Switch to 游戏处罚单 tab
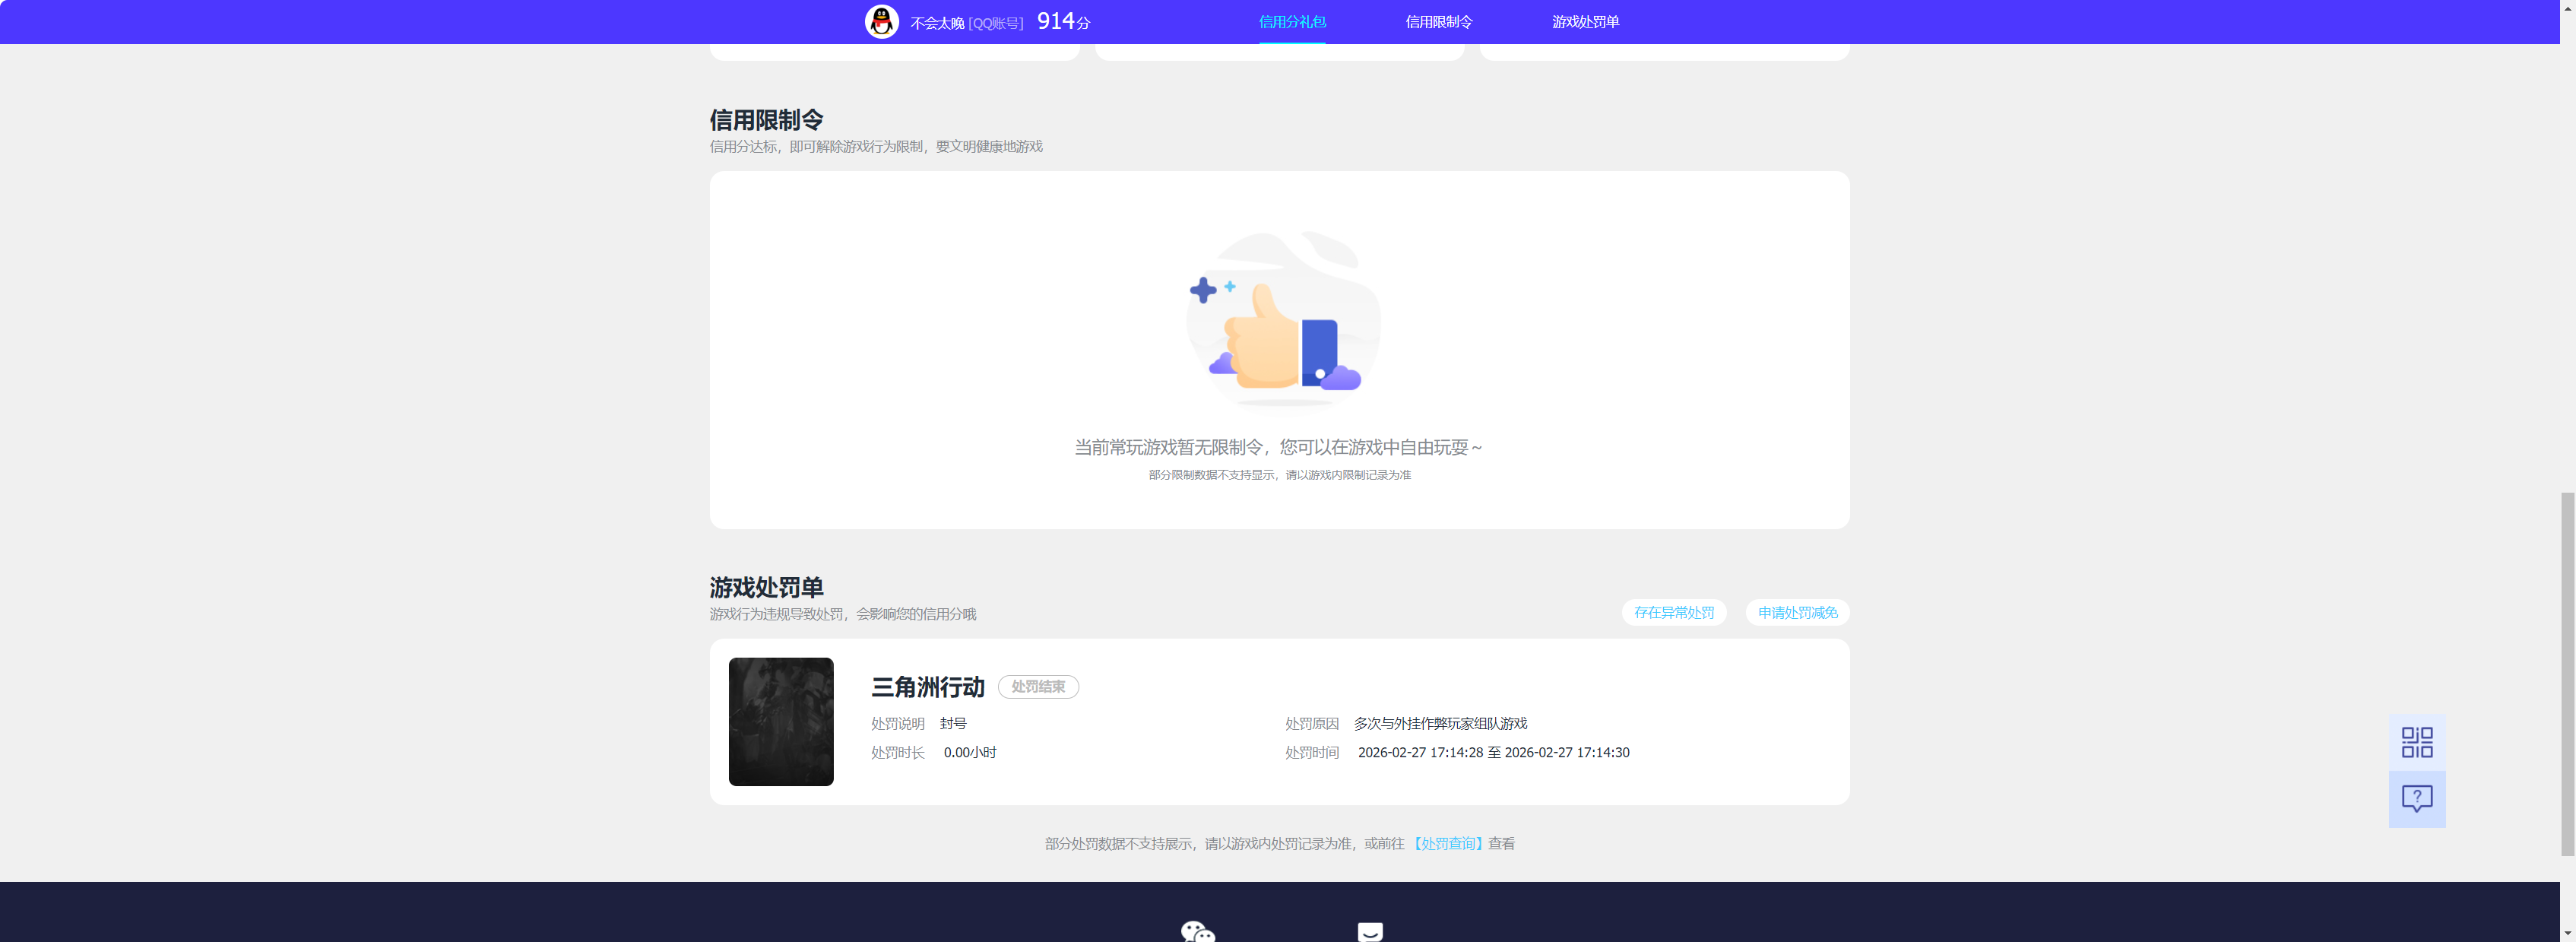 [x=1585, y=22]
